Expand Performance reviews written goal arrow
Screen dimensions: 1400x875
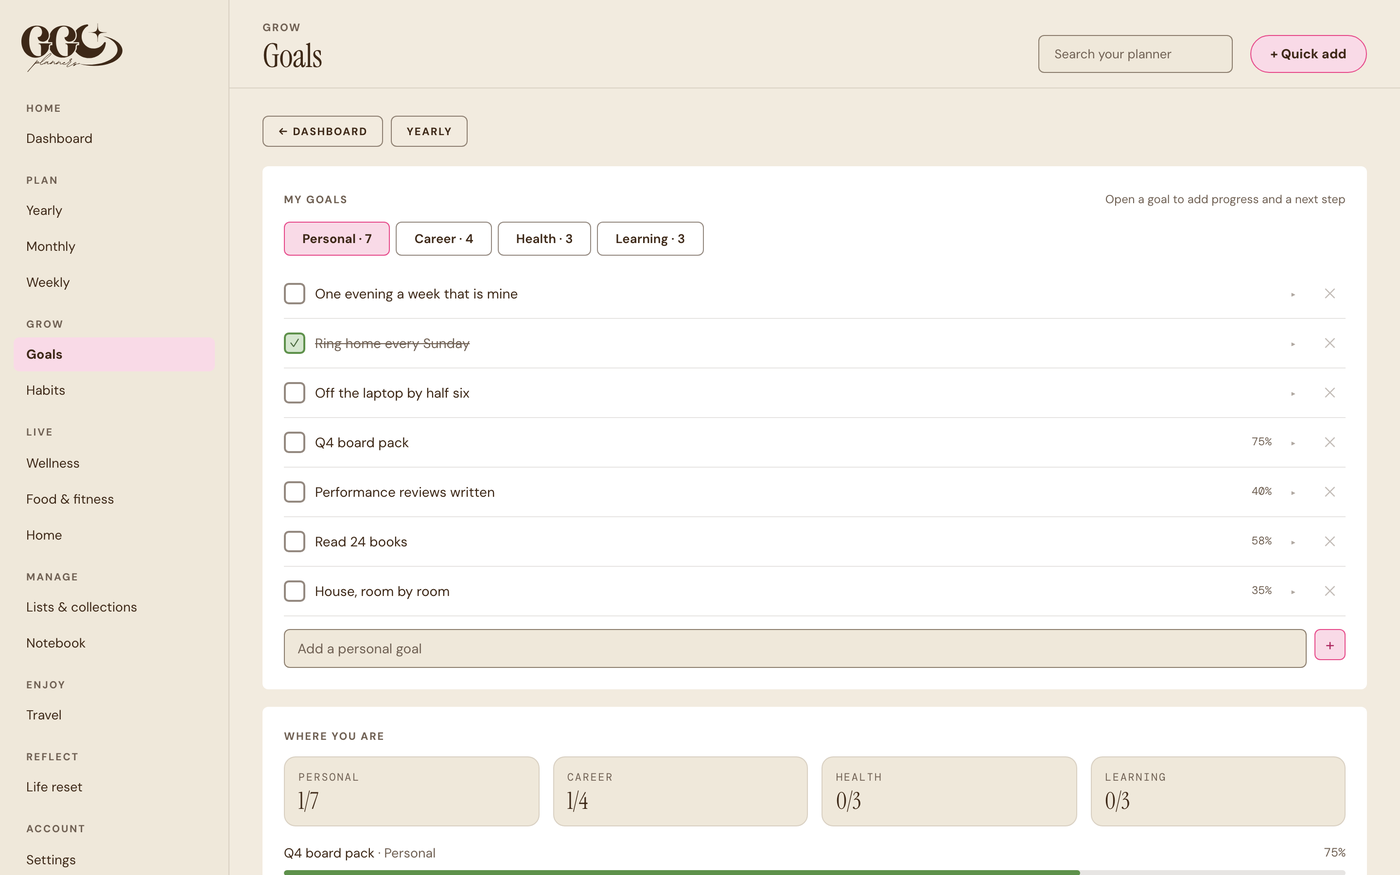(1293, 492)
